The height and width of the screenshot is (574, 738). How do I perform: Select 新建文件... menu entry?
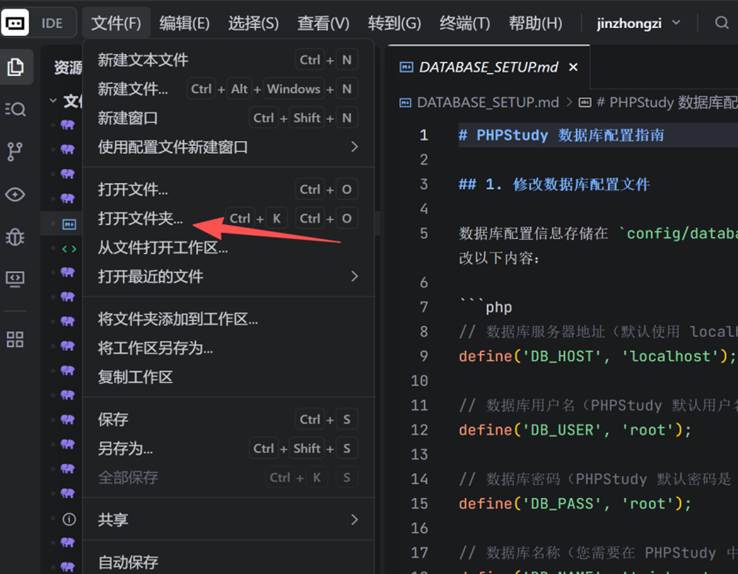tap(228, 89)
